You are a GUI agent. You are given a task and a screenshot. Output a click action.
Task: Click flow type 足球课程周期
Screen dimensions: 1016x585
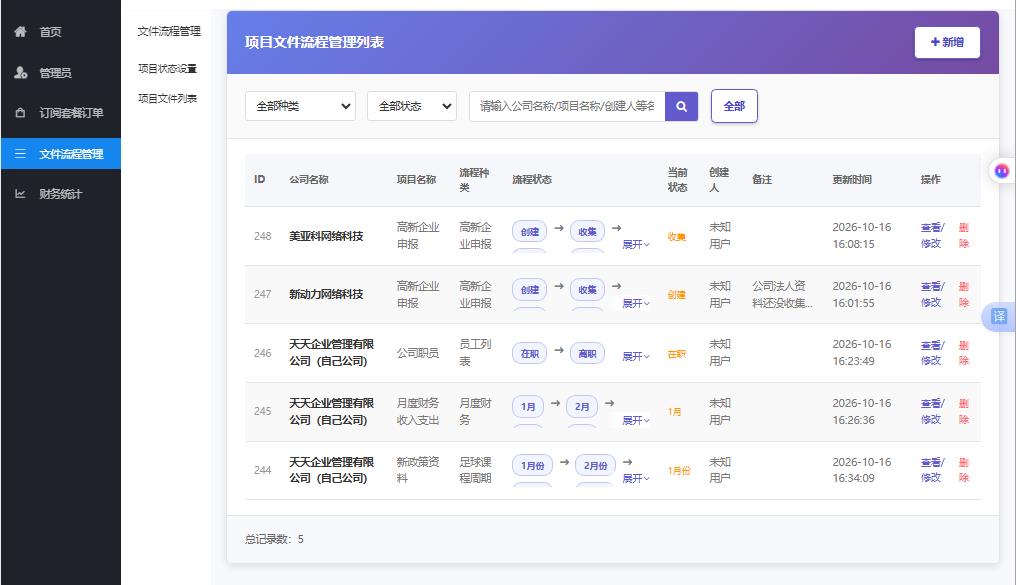point(476,470)
